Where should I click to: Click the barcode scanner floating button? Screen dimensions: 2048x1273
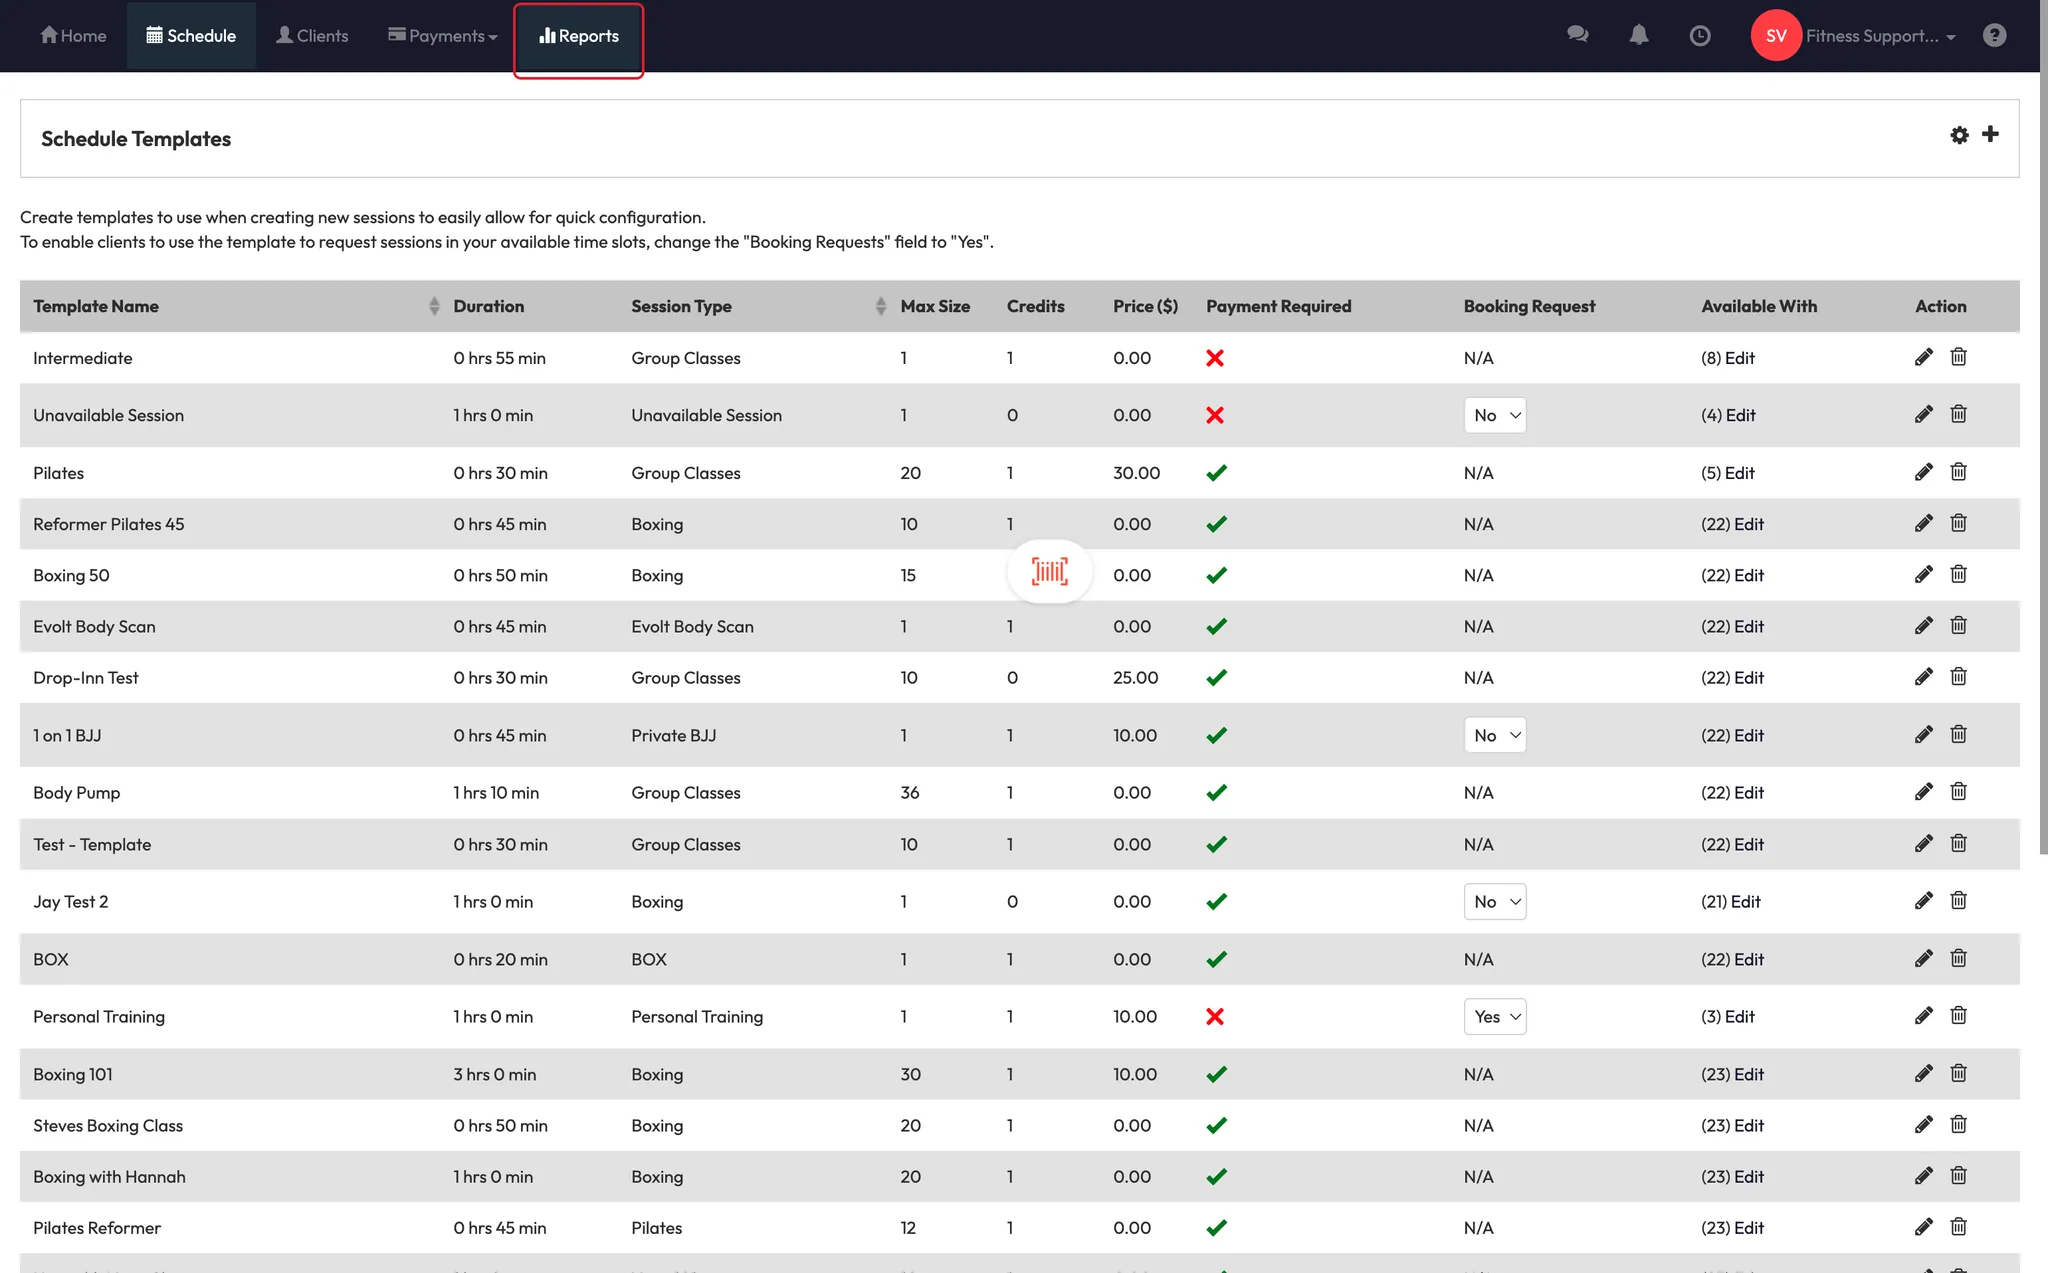tap(1049, 572)
